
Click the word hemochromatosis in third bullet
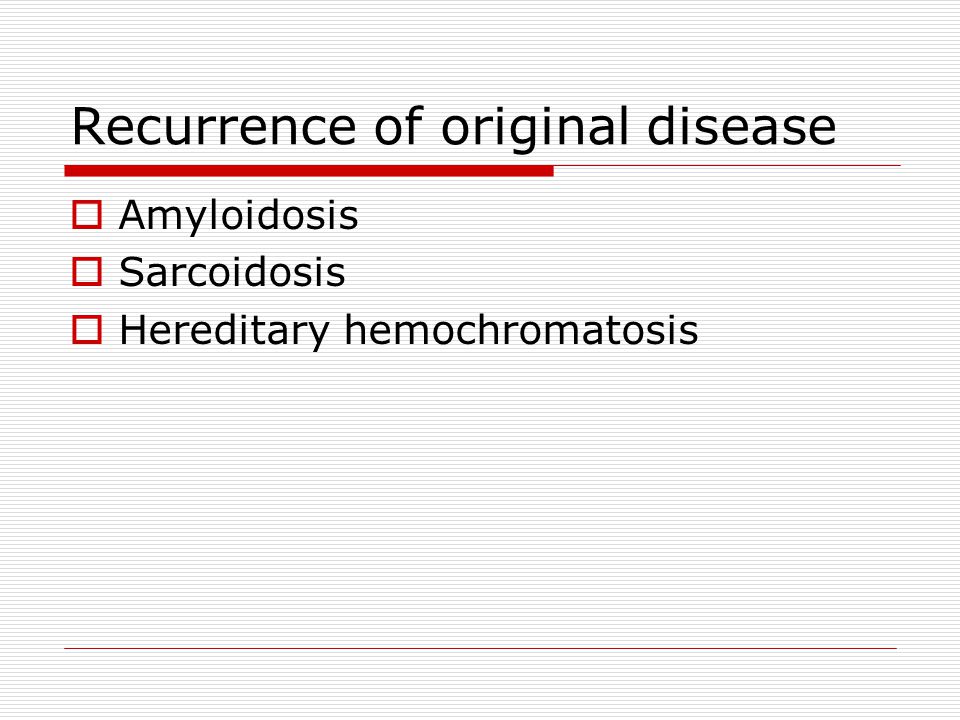click(x=521, y=329)
